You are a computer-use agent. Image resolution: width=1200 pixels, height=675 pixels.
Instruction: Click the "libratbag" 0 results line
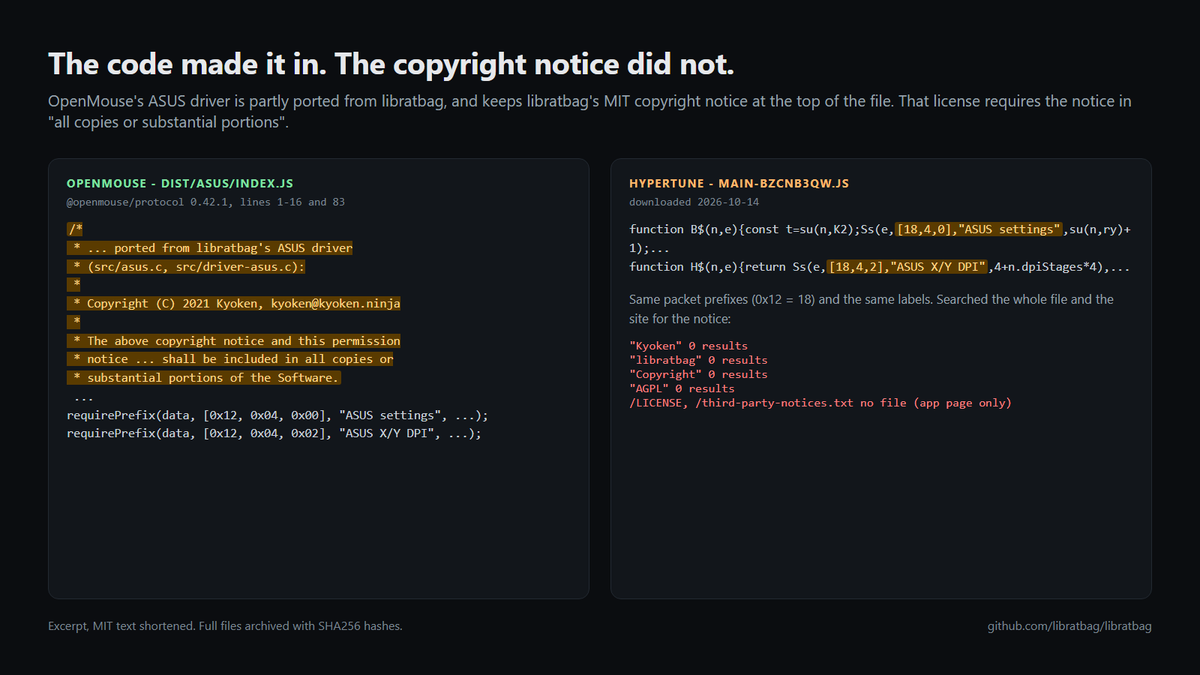click(698, 360)
